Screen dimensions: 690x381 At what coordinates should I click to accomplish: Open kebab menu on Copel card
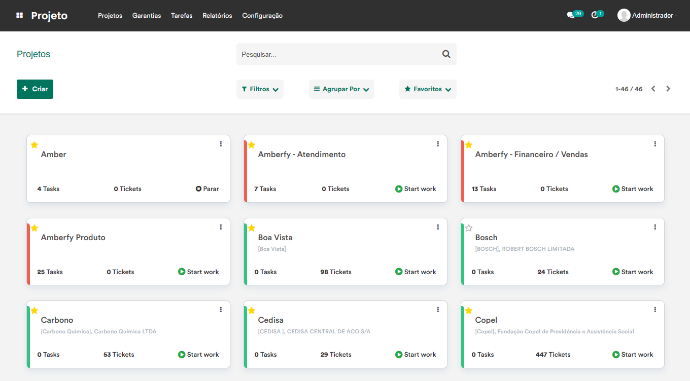[655, 310]
